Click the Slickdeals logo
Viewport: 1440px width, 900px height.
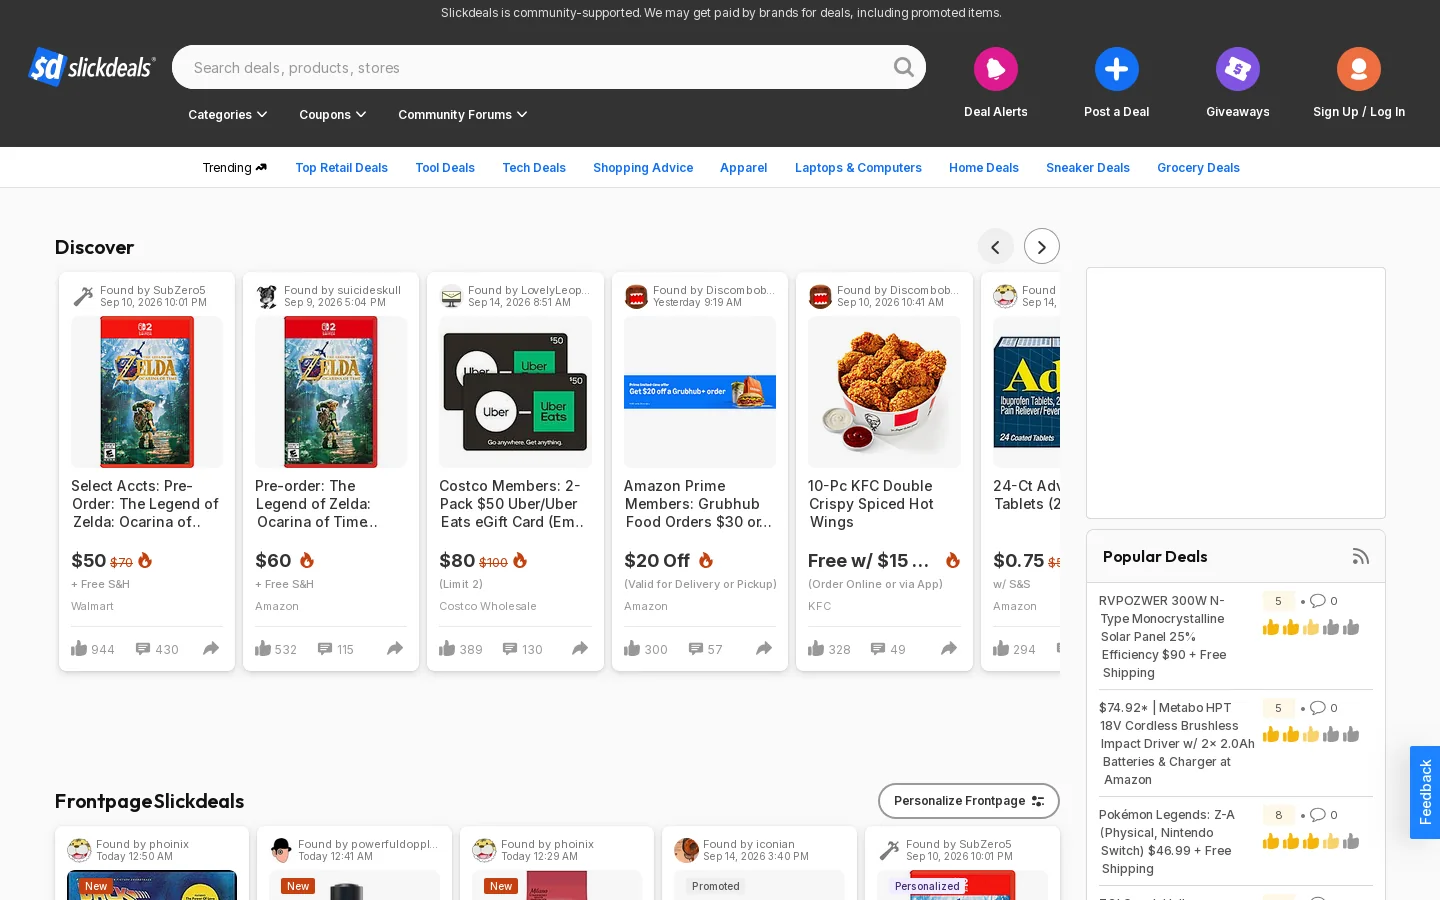coord(92,67)
